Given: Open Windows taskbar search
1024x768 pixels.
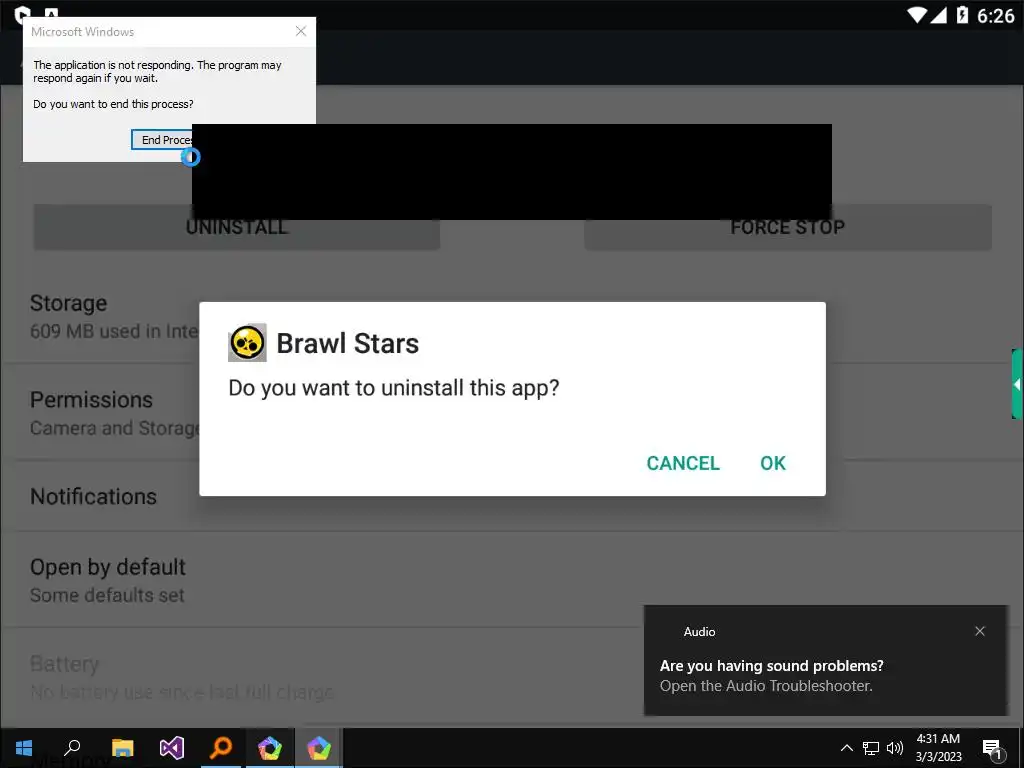Looking at the screenshot, I should coord(72,748).
